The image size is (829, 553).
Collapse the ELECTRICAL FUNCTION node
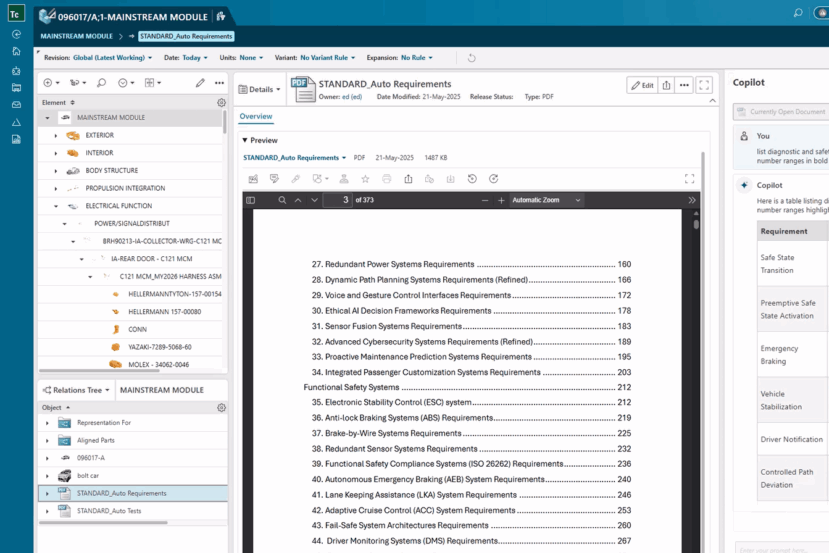[x=57, y=206]
